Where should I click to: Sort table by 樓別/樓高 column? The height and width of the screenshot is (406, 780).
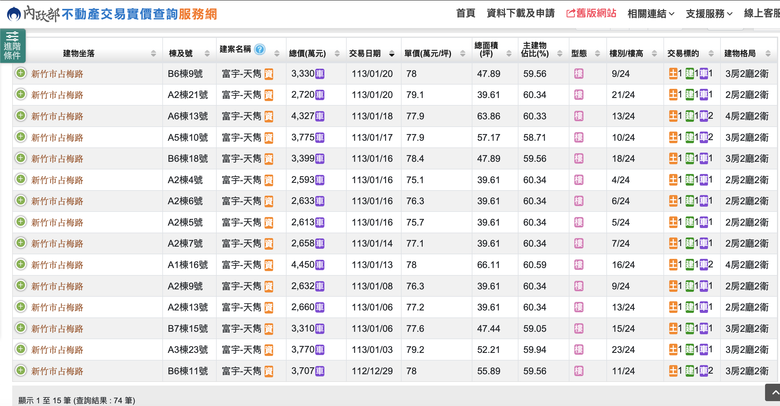(654, 53)
